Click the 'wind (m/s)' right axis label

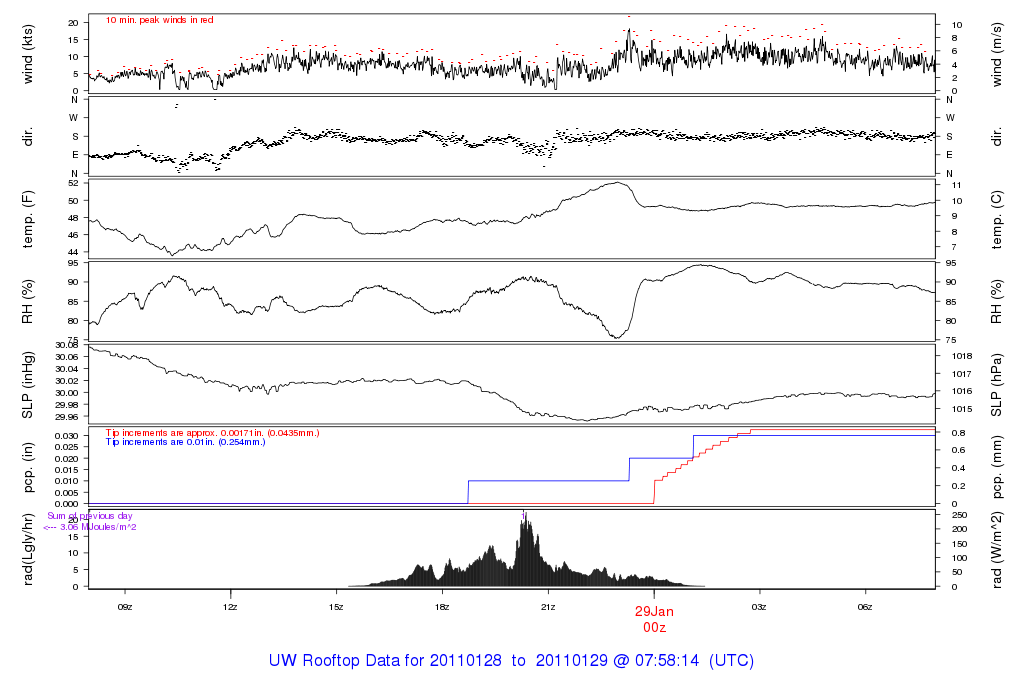point(997,55)
